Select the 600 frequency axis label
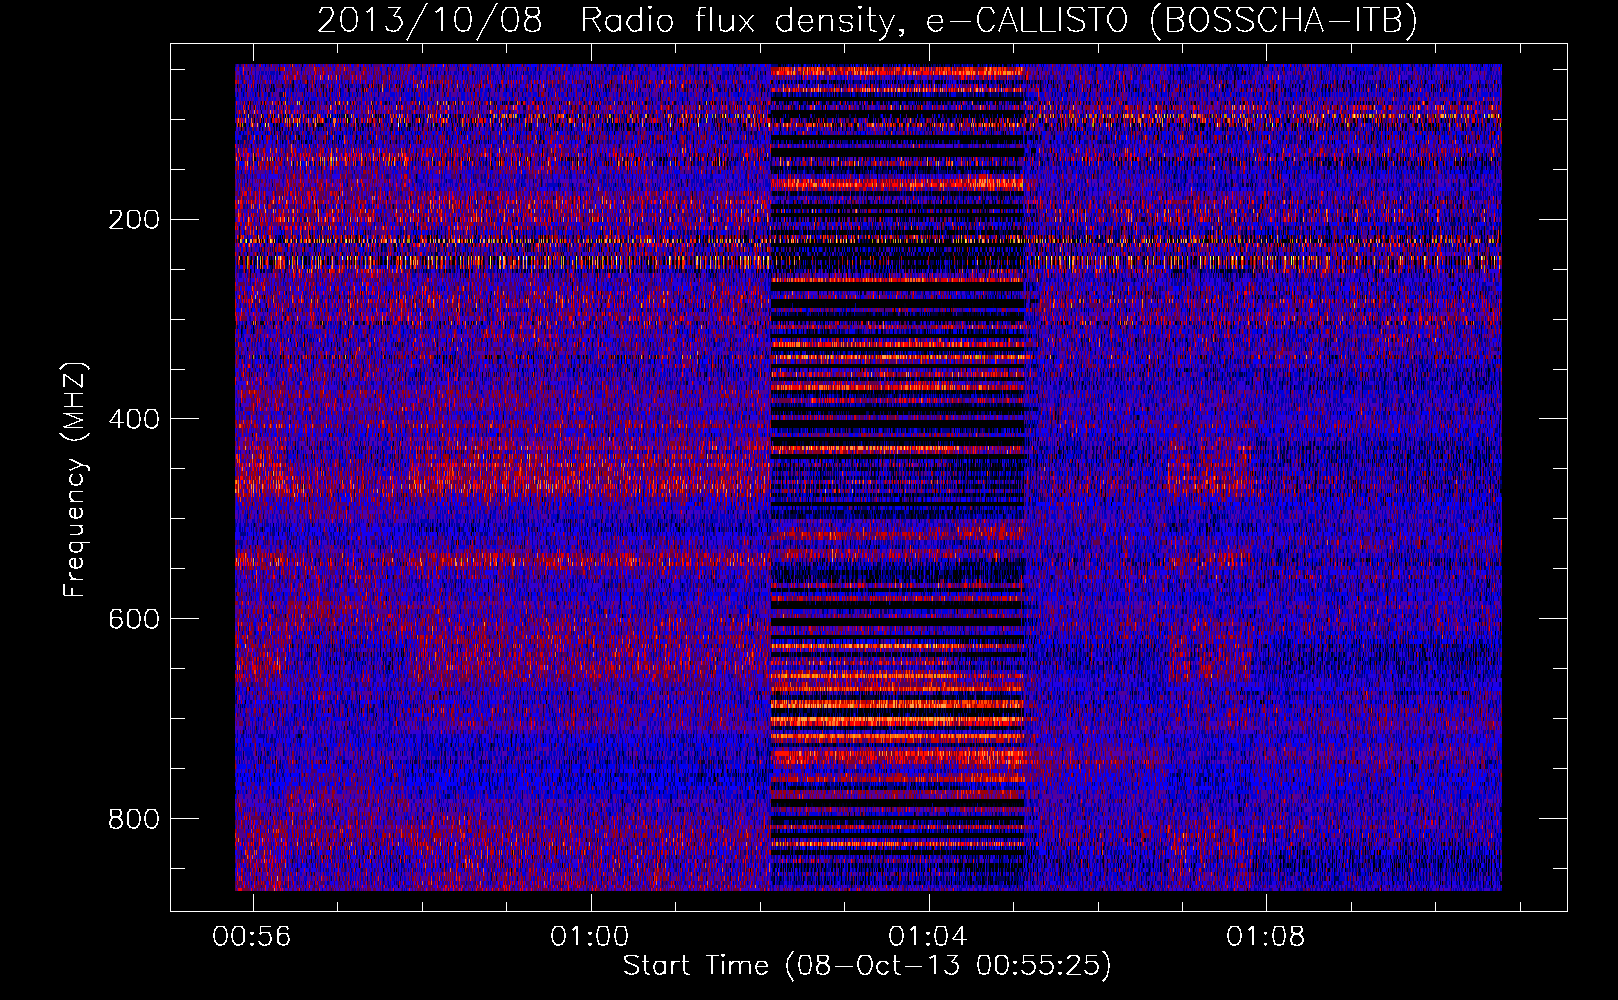The image size is (1618, 1000). [x=133, y=619]
